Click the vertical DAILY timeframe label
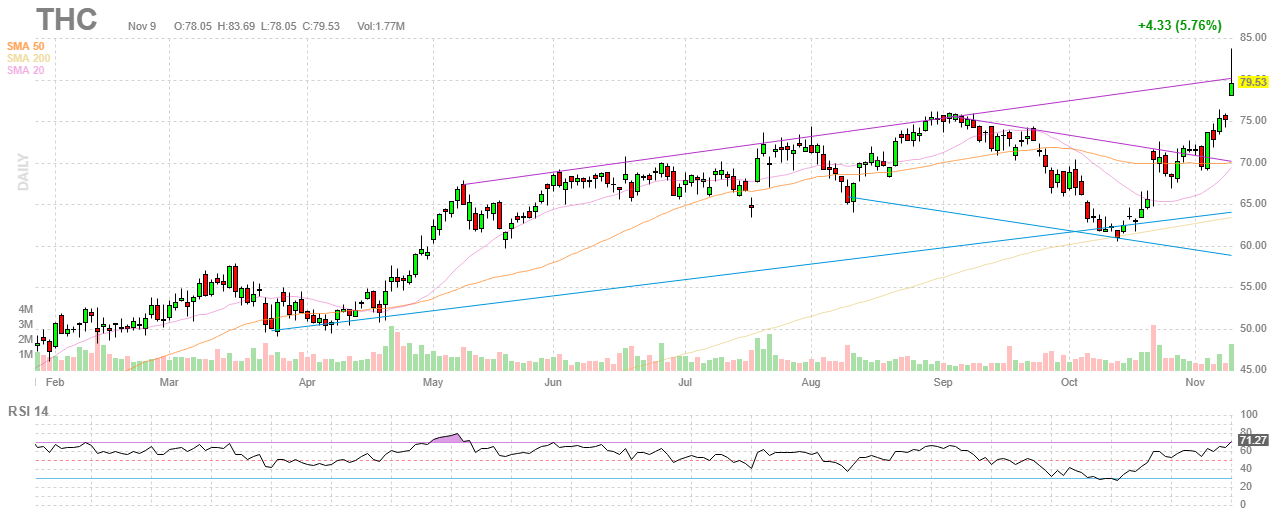1280x520 pixels. tap(22, 172)
